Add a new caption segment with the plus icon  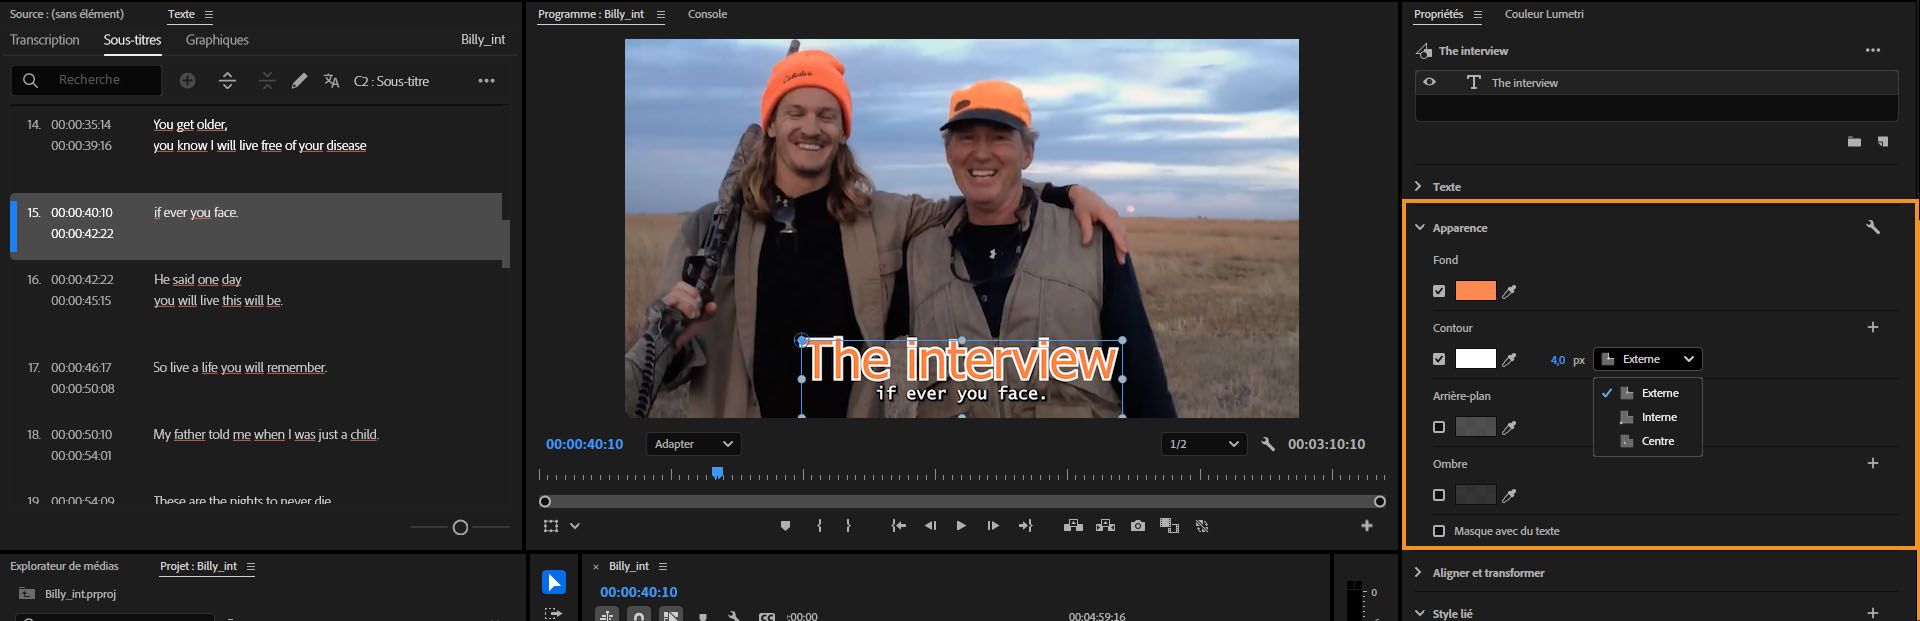tap(187, 81)
